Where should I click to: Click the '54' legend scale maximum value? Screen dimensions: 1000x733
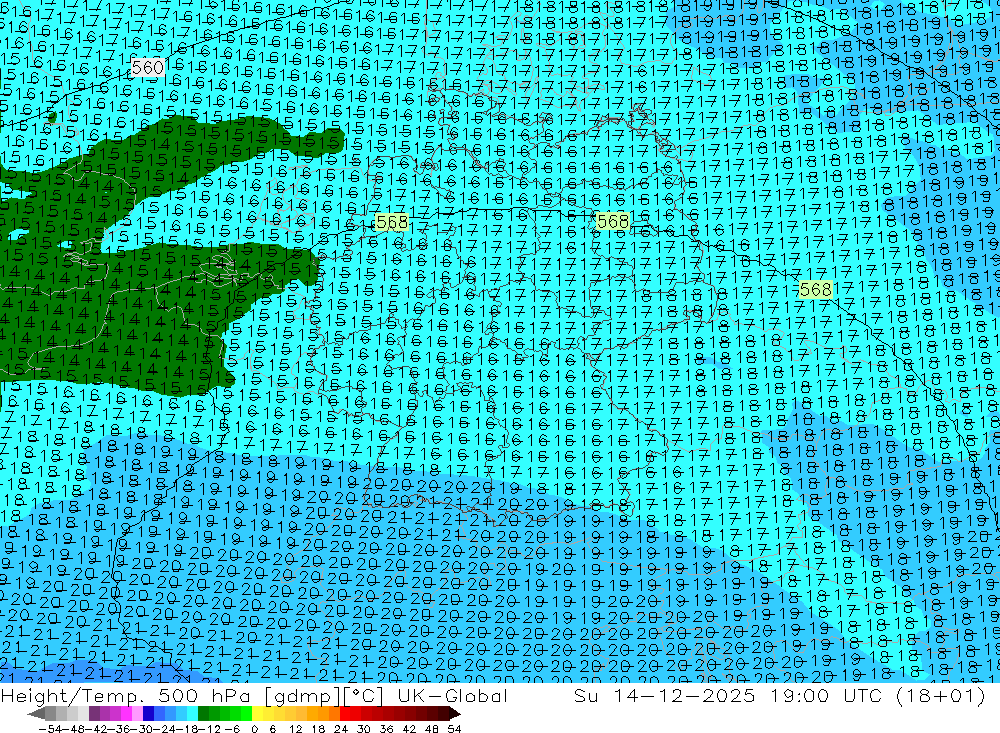454,729
